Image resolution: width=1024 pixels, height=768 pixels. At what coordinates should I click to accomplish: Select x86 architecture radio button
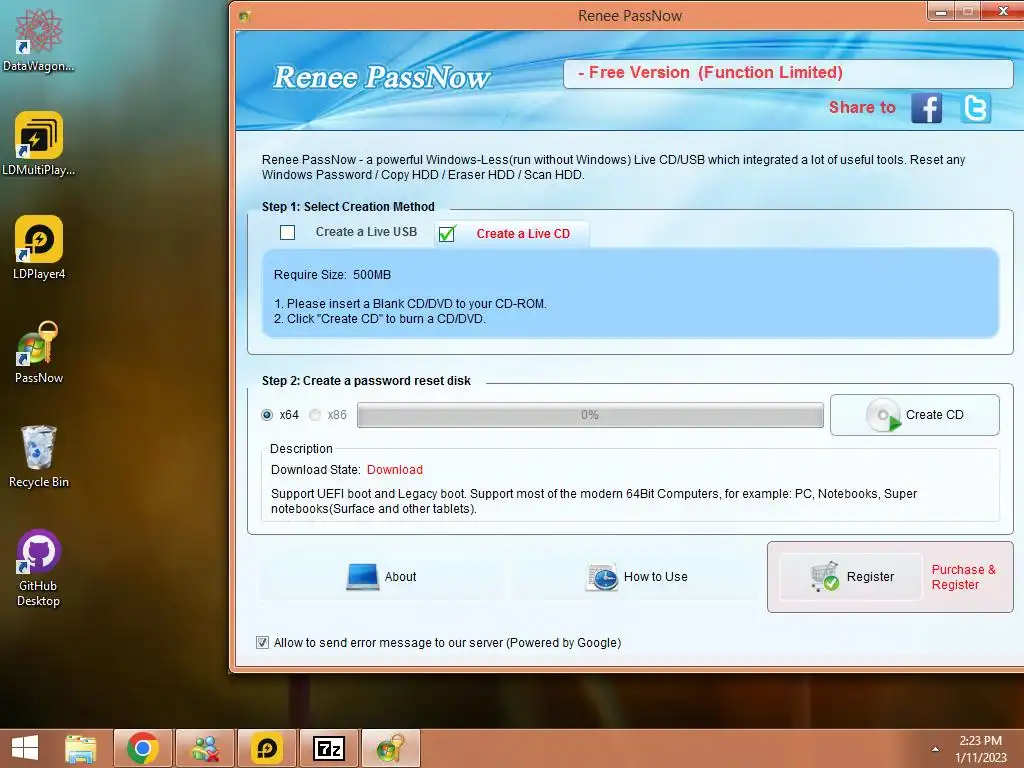pos(315,415)
